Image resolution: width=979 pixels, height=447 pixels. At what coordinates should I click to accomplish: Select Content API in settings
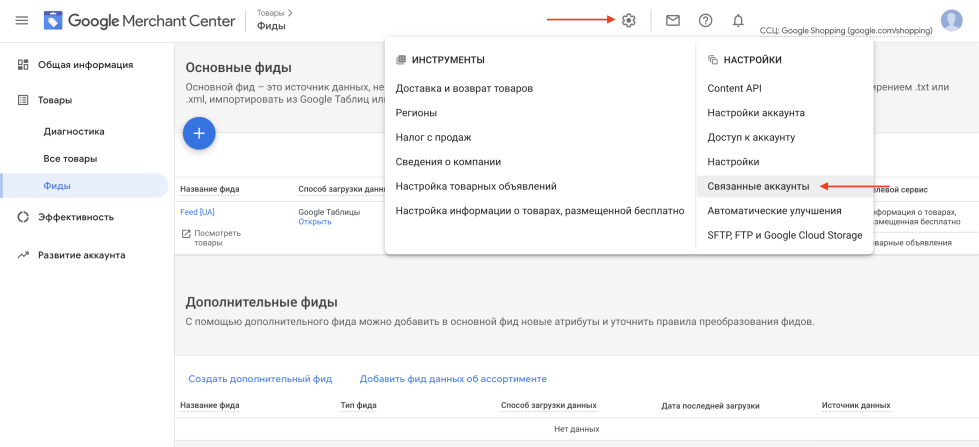click(x=734, y=89)
